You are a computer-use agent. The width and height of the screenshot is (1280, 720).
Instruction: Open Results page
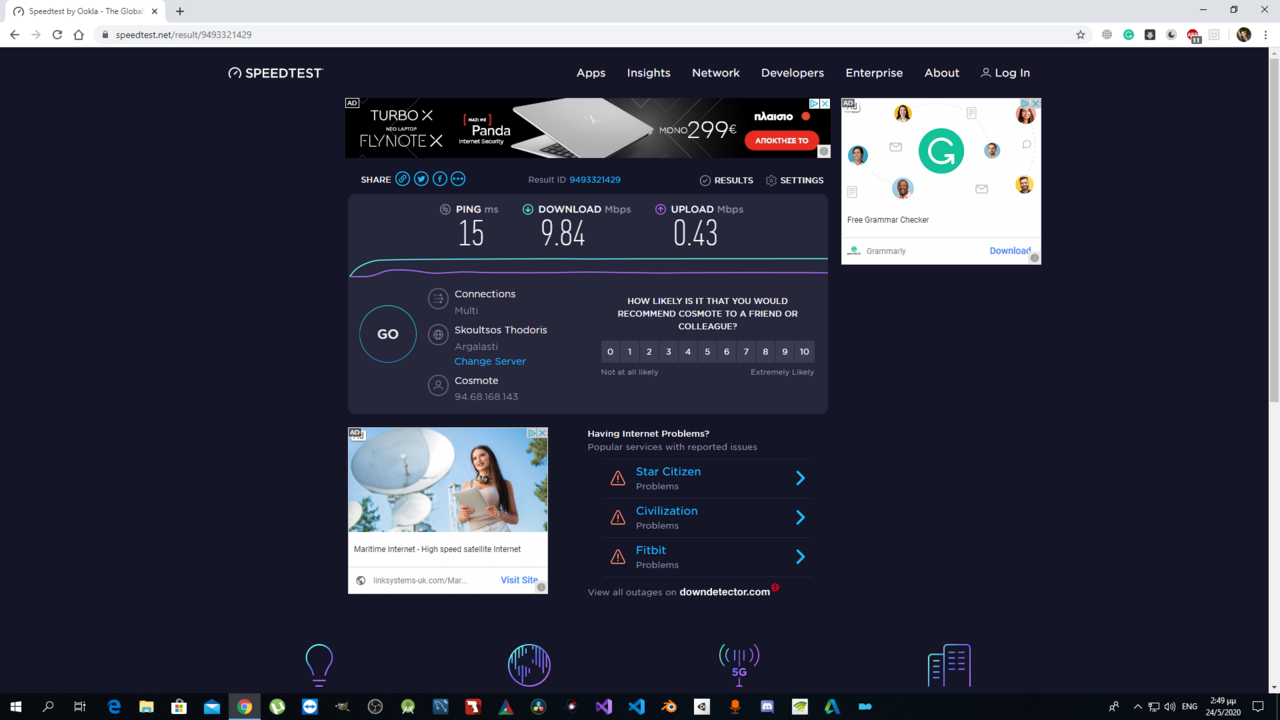(726, 180)
